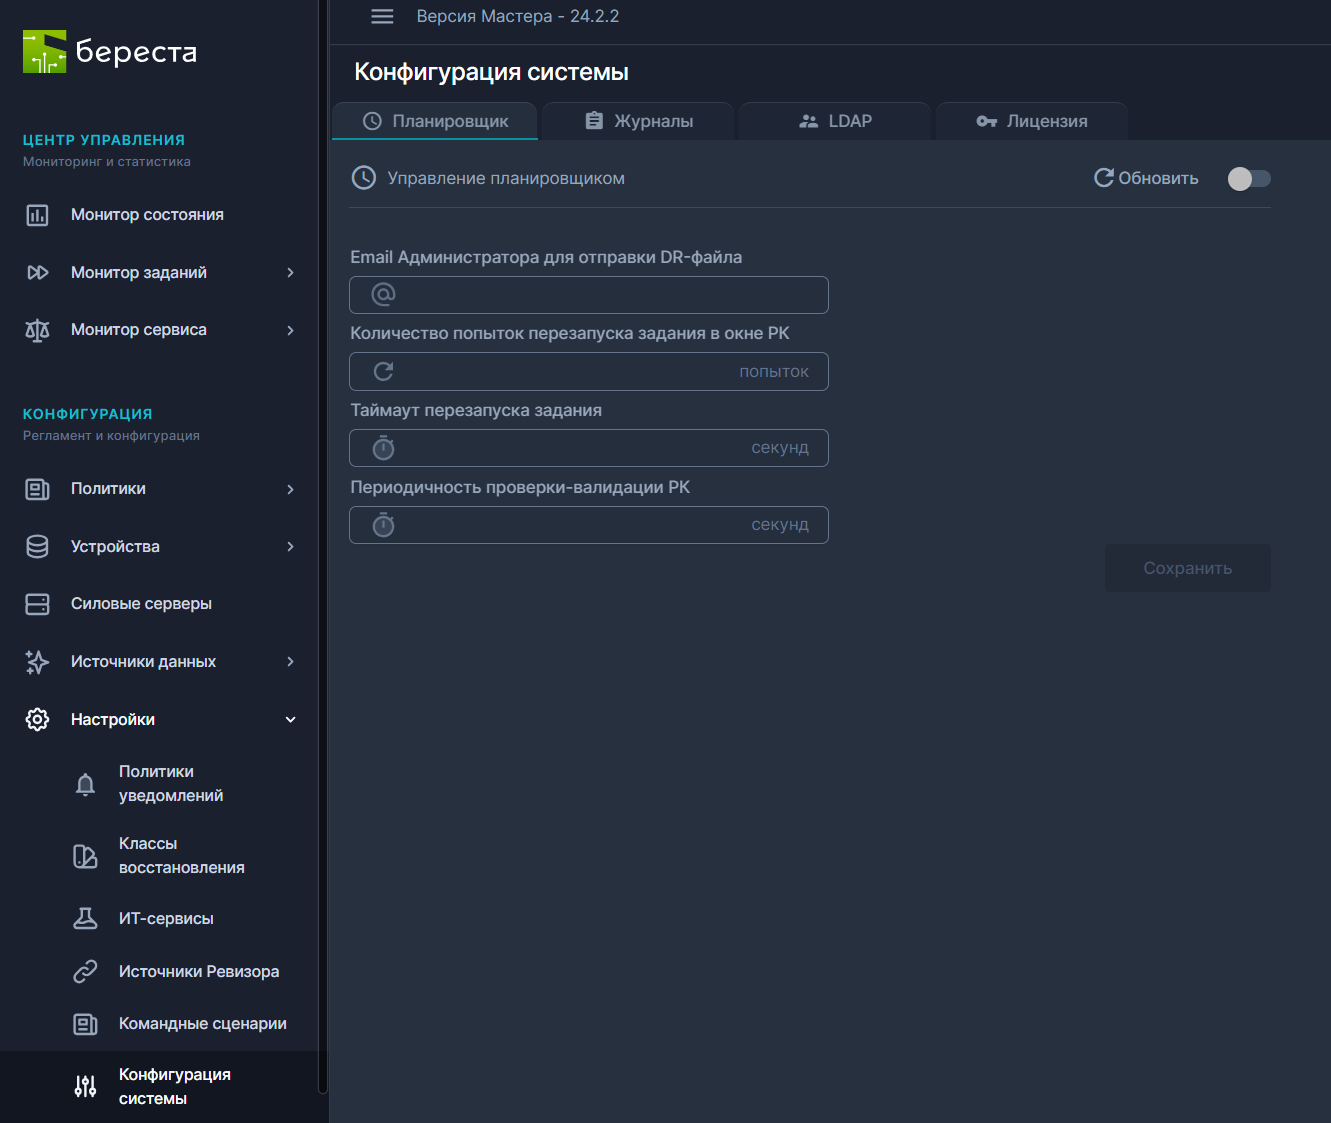The height and width of the screenshot is (1123, 1331).
Task: Toggle the scheduler management switch
Action: 1249,179
